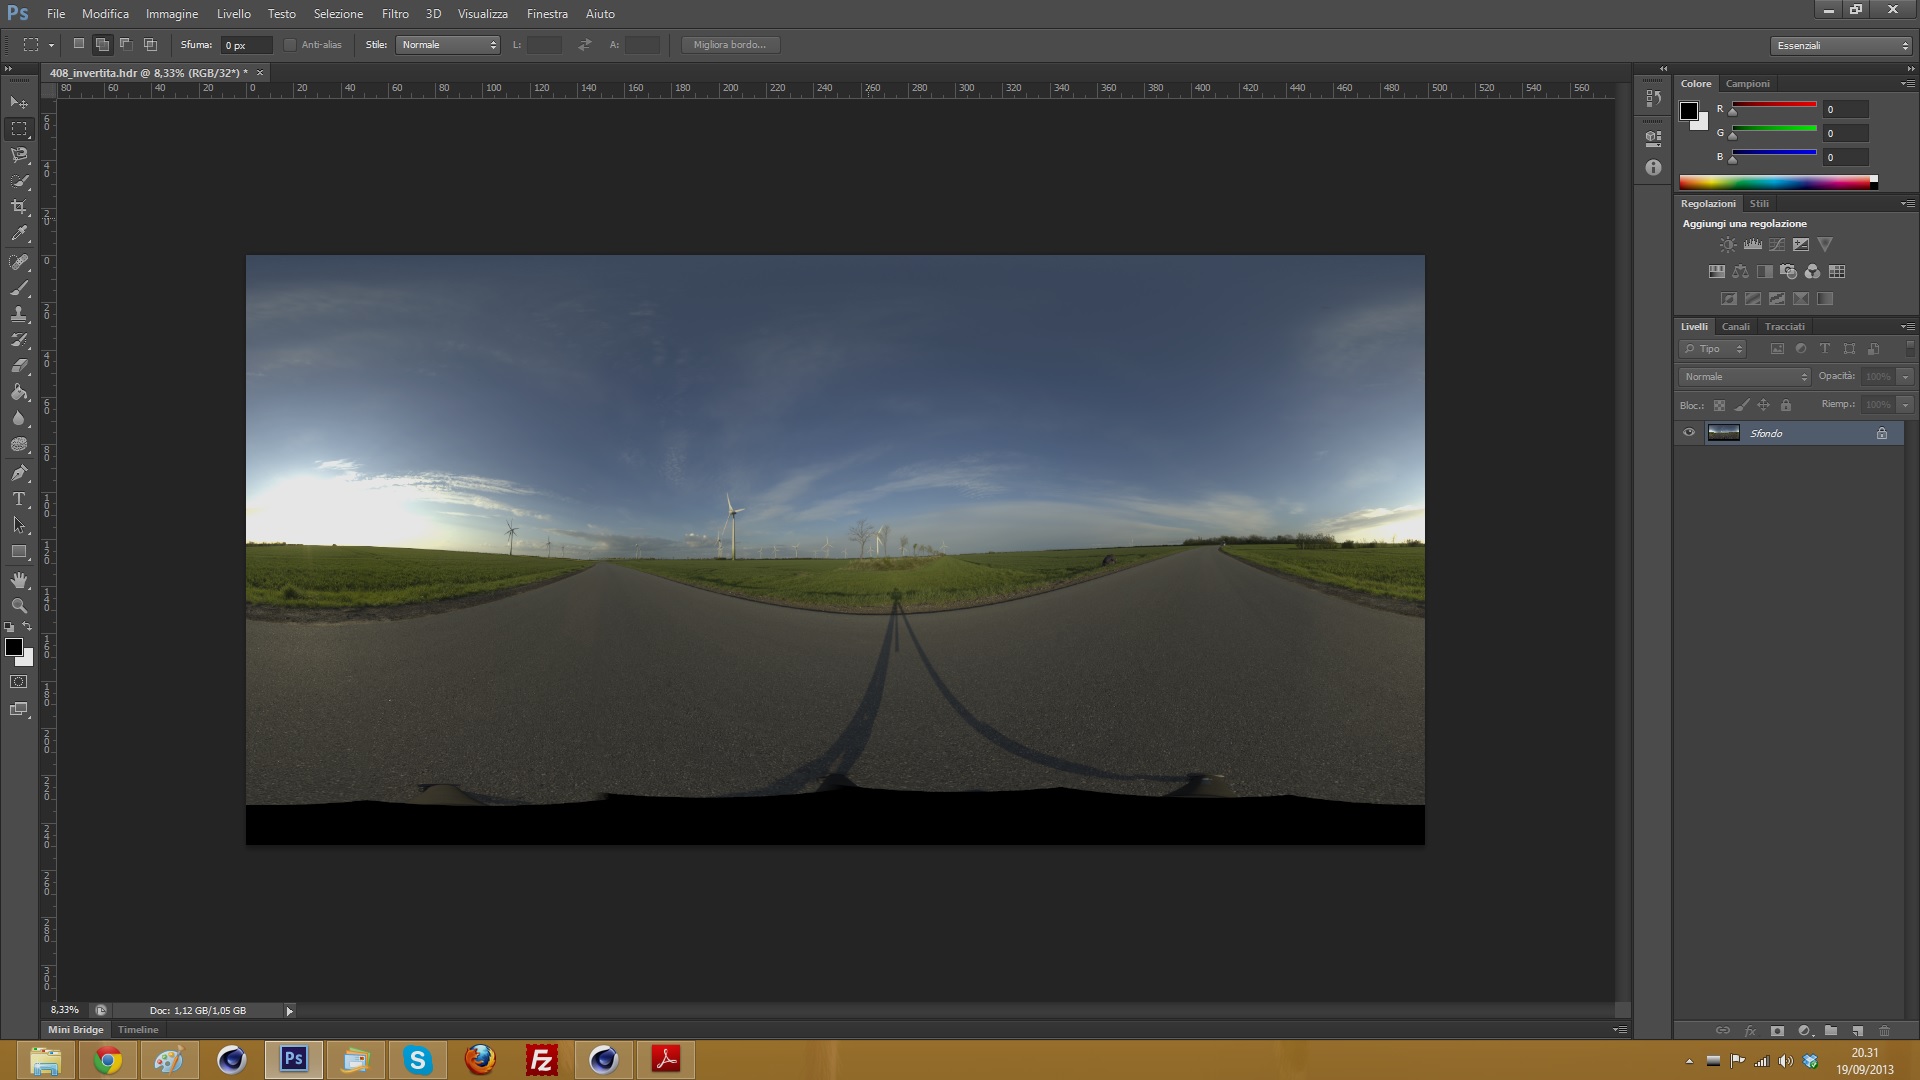The height and width of the screenshot is (1080, 1920).
Task: Click the color spectrum ramp
Action: 1775,182
